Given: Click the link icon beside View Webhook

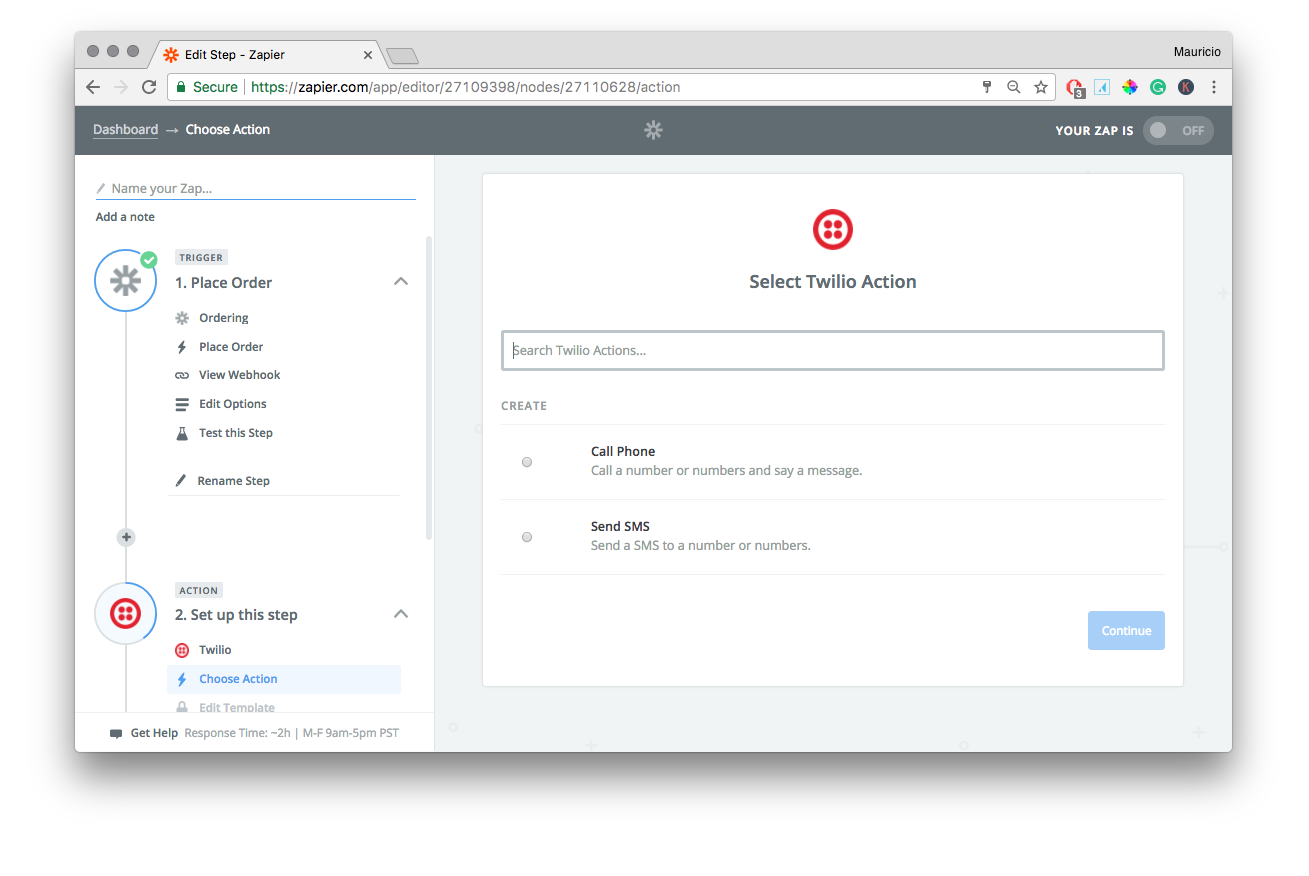Looking at the screenshot, I should (x=182, y=375).
